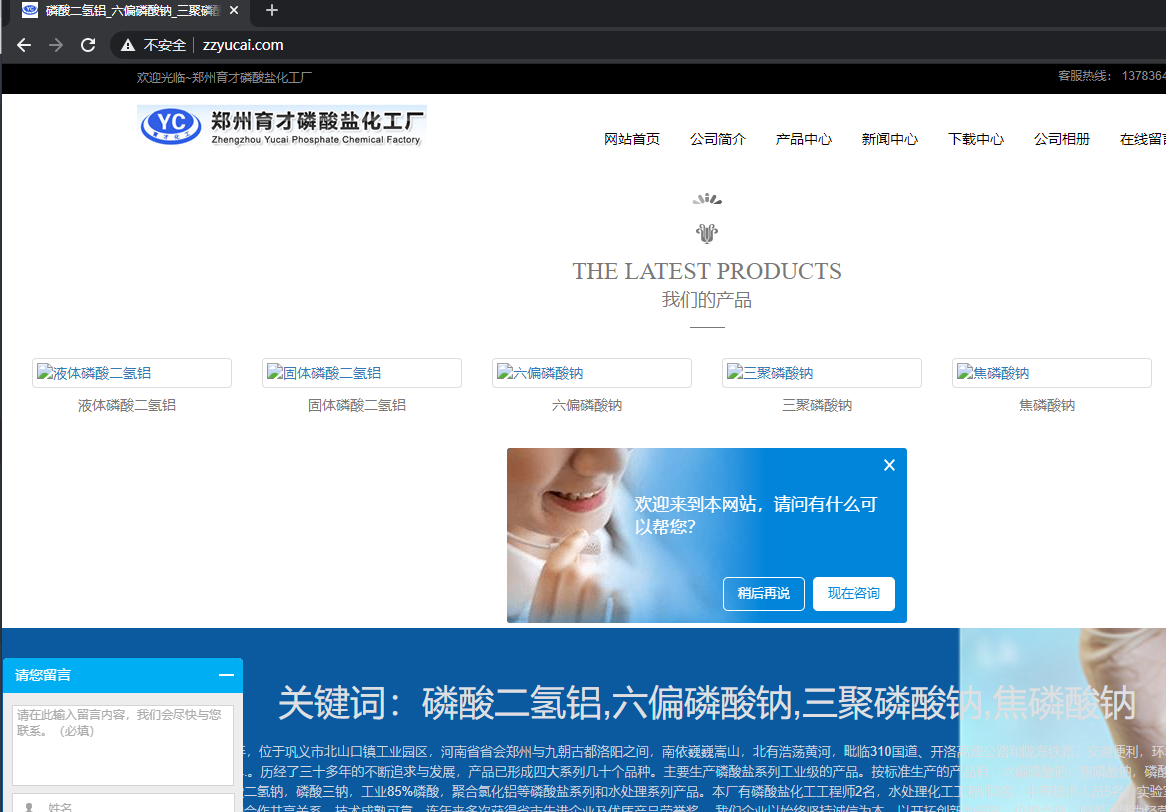Click the 三聚磷酸钠 product image

(822, 373)
